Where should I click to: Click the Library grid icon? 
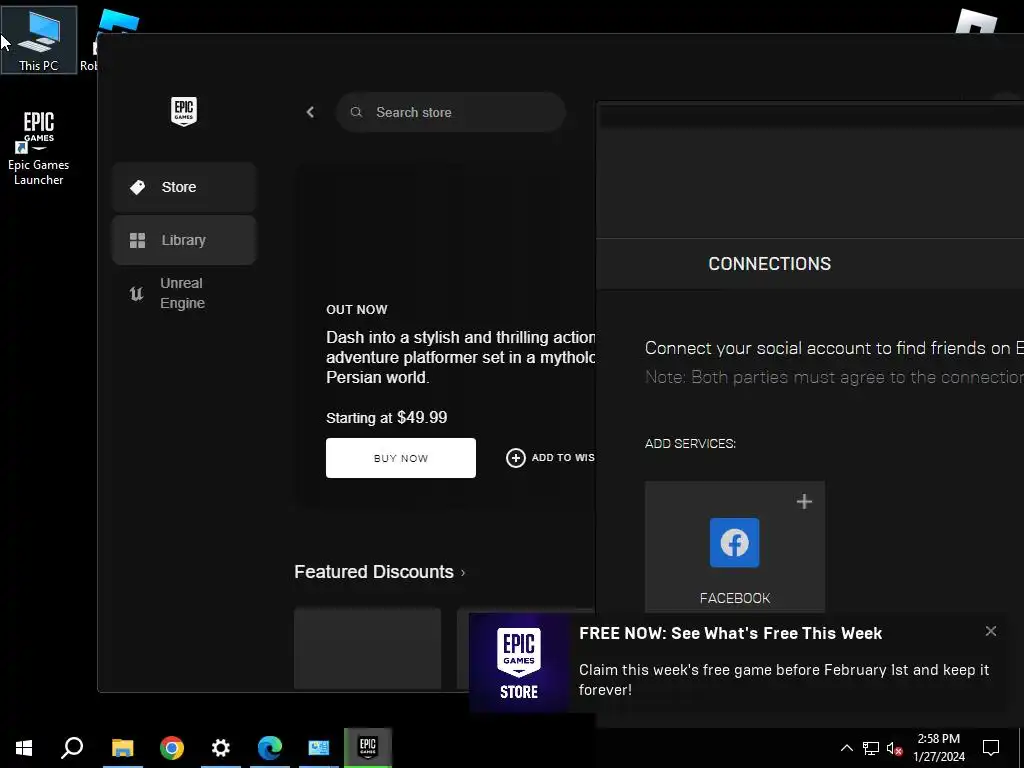pos(137,240)
